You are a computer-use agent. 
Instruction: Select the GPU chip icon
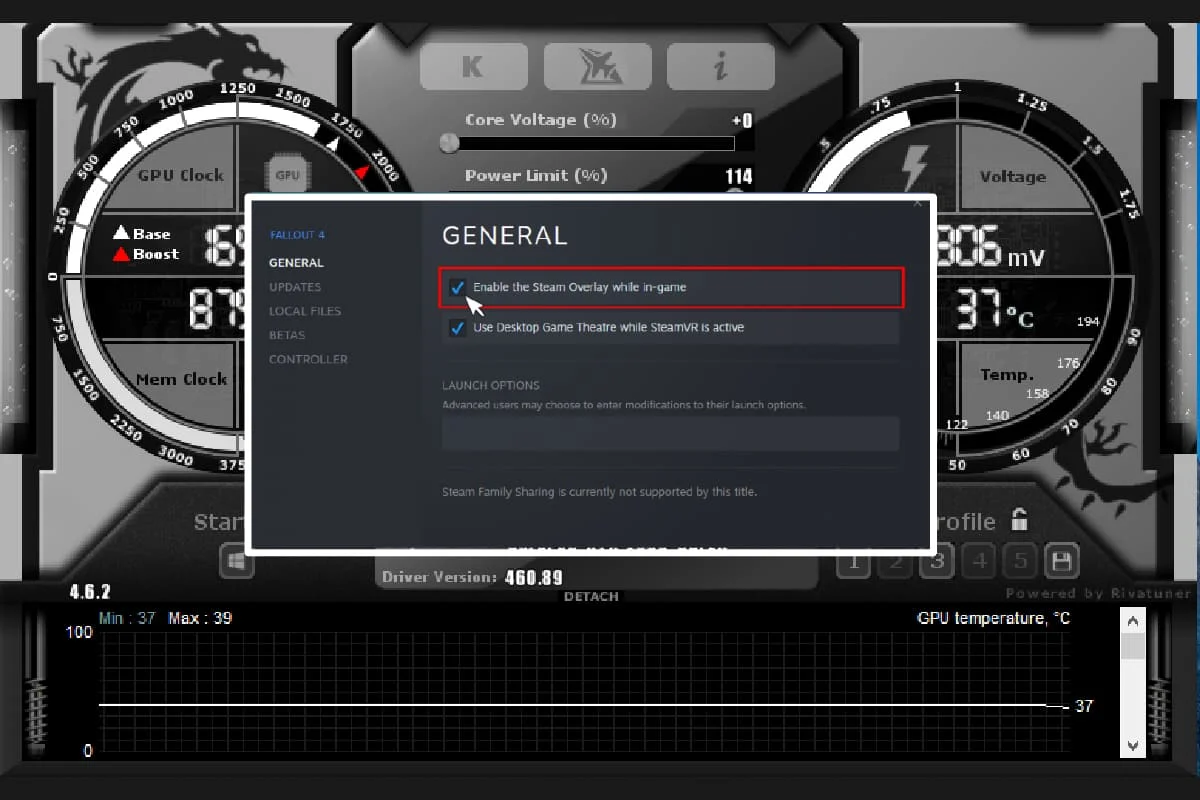(x=287, y=174)
